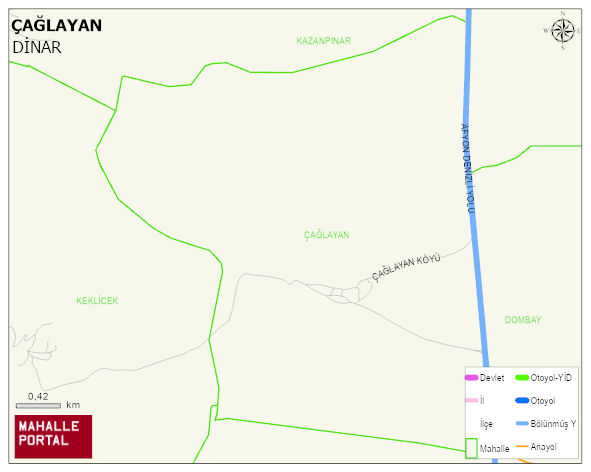Screen dimensions: 591x472
Task: Select the DOMBAY neighborhood label
Action: pos(523,320)
